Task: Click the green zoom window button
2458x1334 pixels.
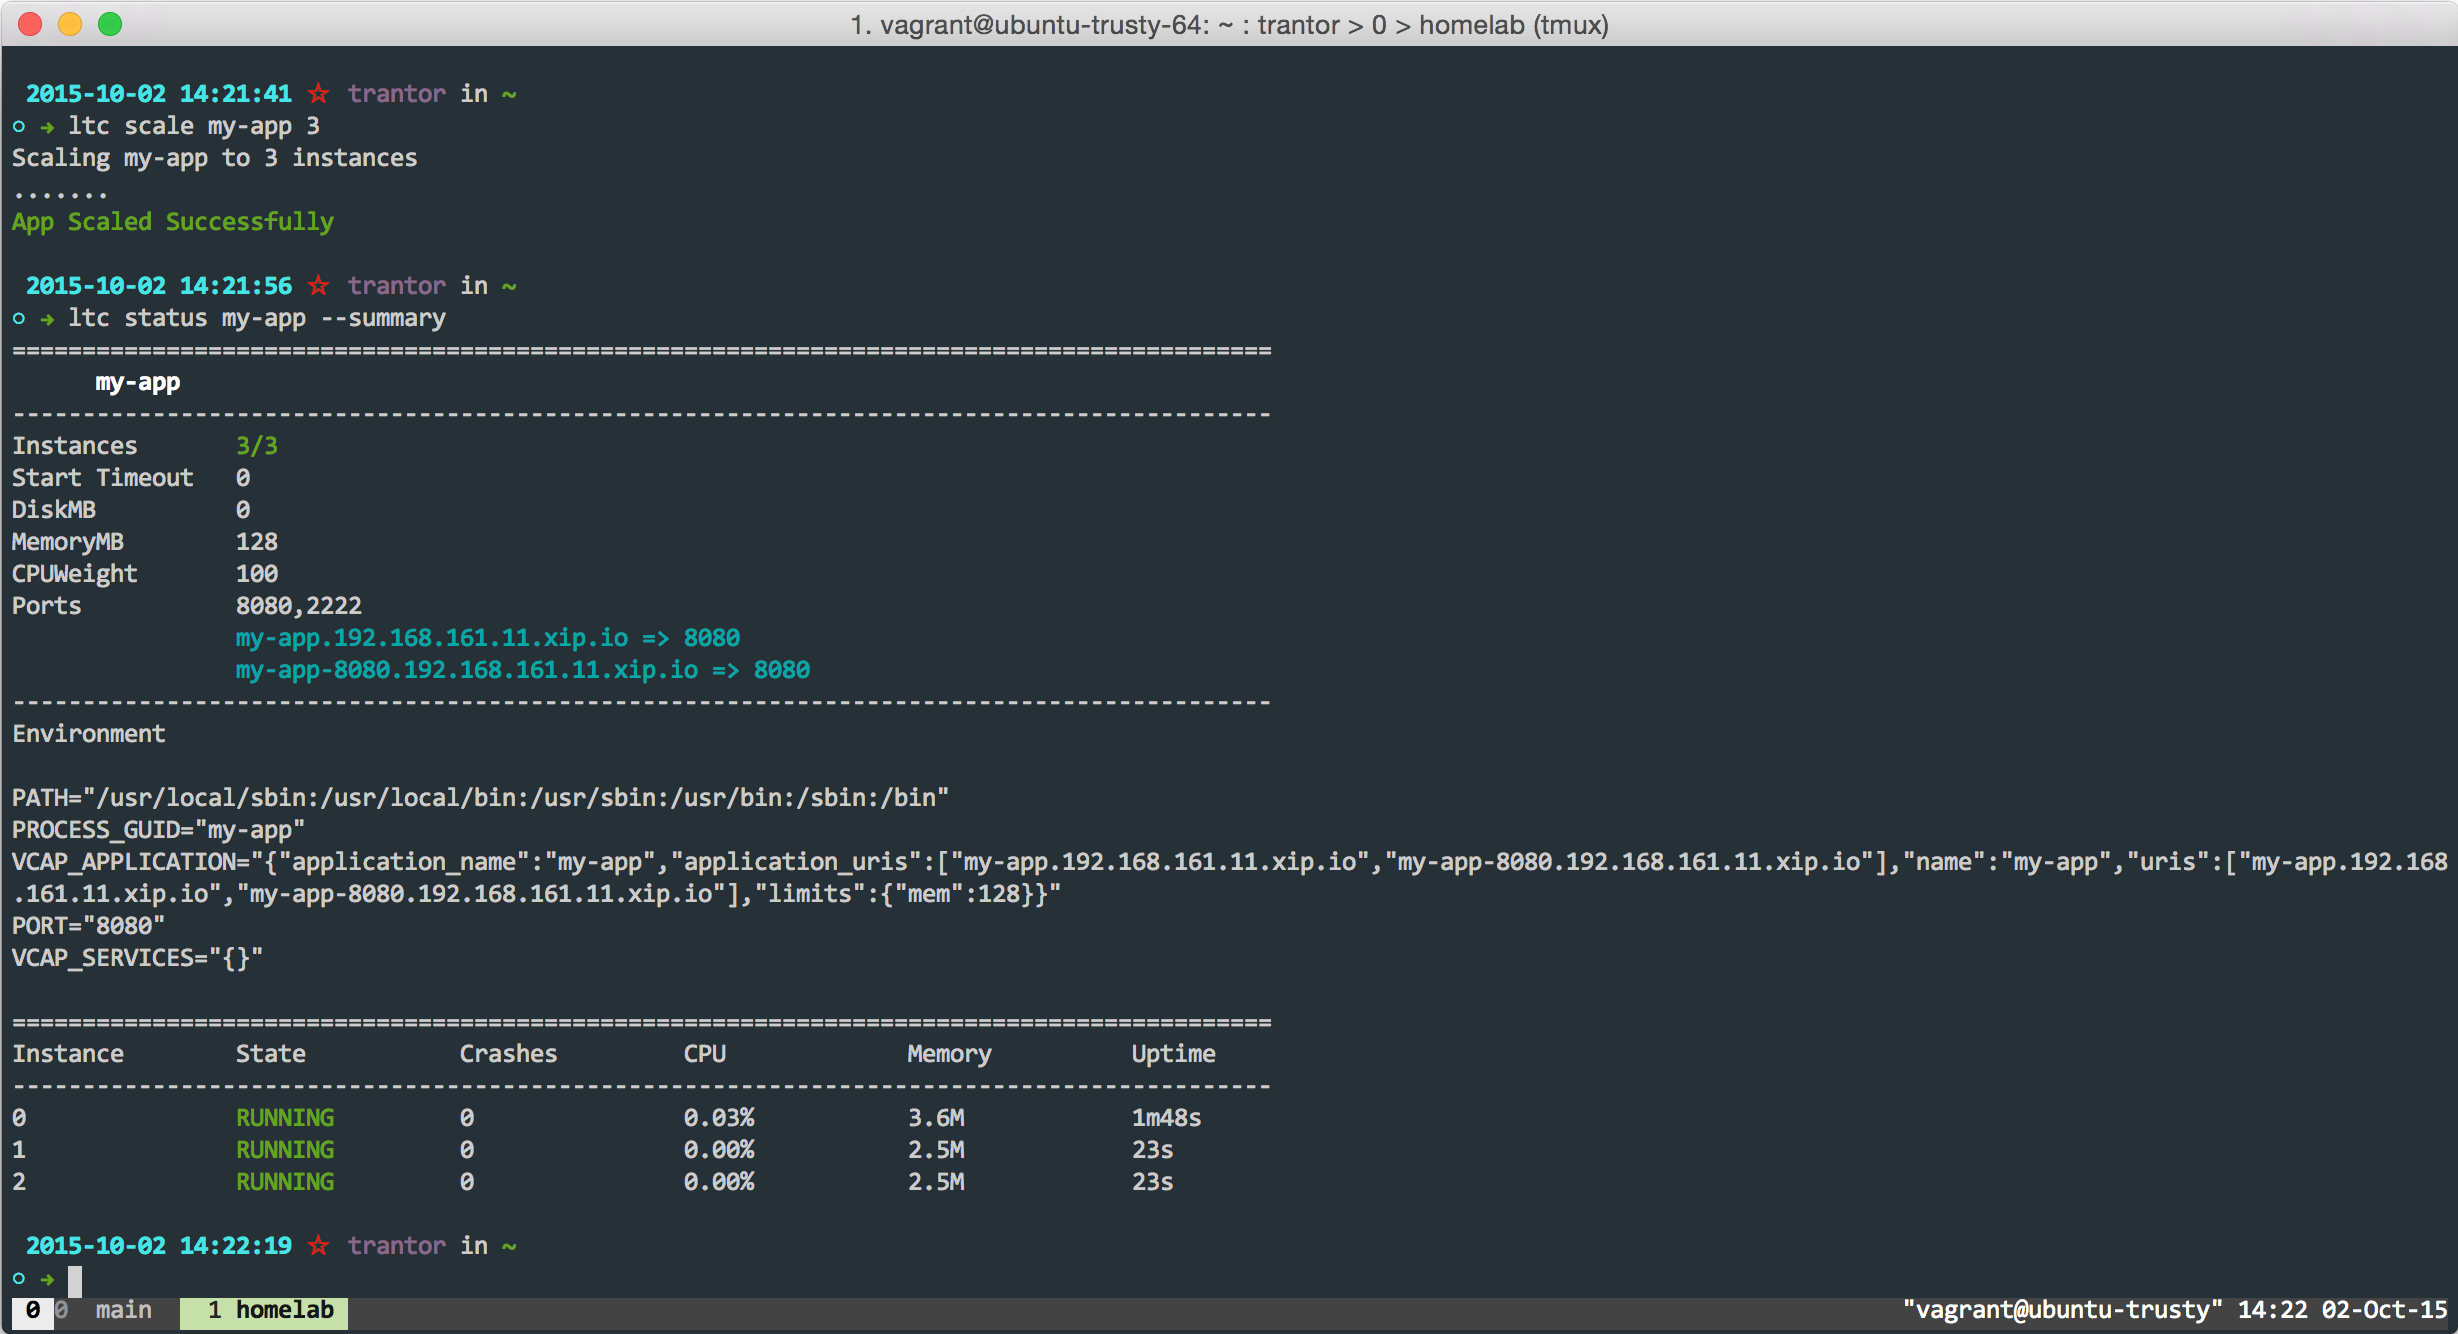Action: click(110, 24)
